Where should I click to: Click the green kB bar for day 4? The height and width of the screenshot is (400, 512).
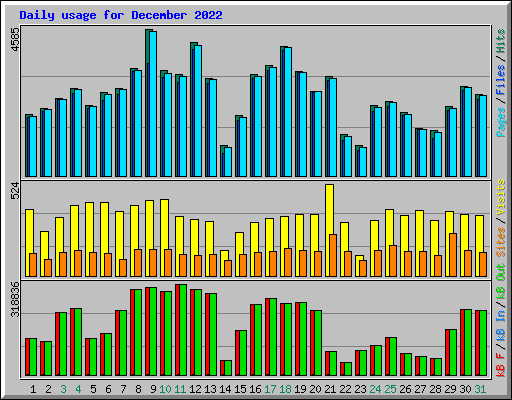(78, 342)
